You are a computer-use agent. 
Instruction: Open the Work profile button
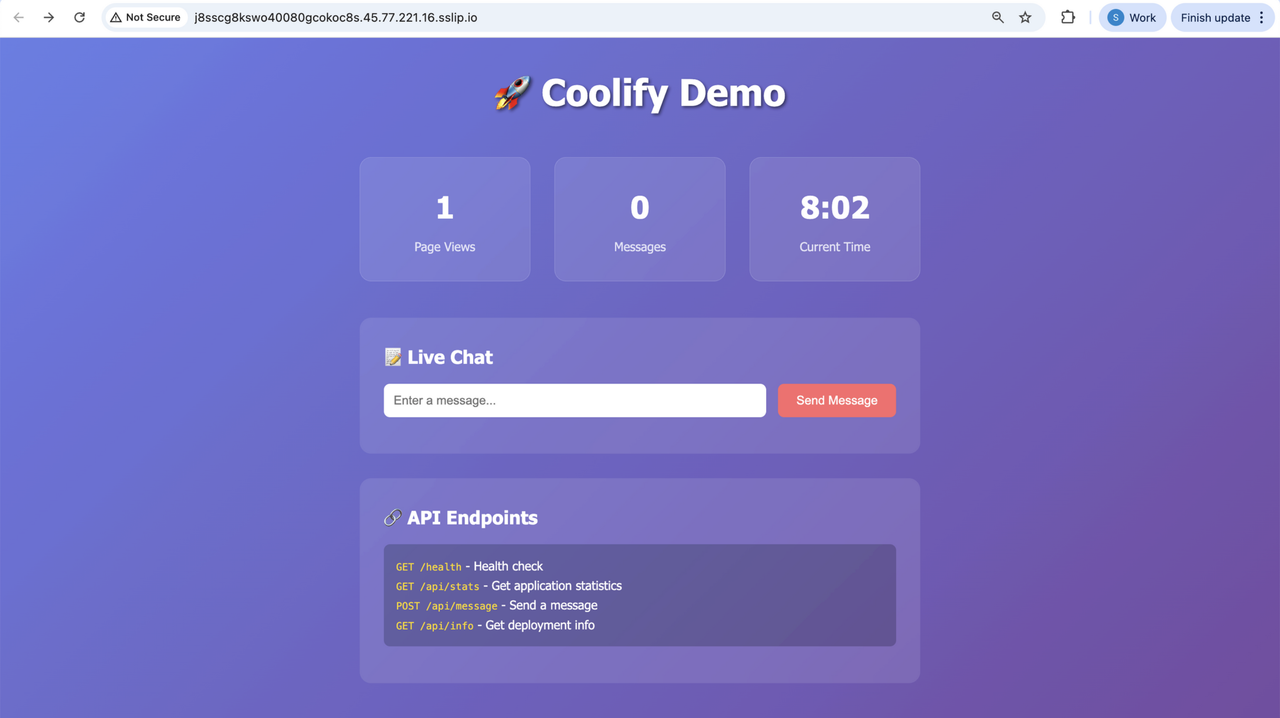1132,17
